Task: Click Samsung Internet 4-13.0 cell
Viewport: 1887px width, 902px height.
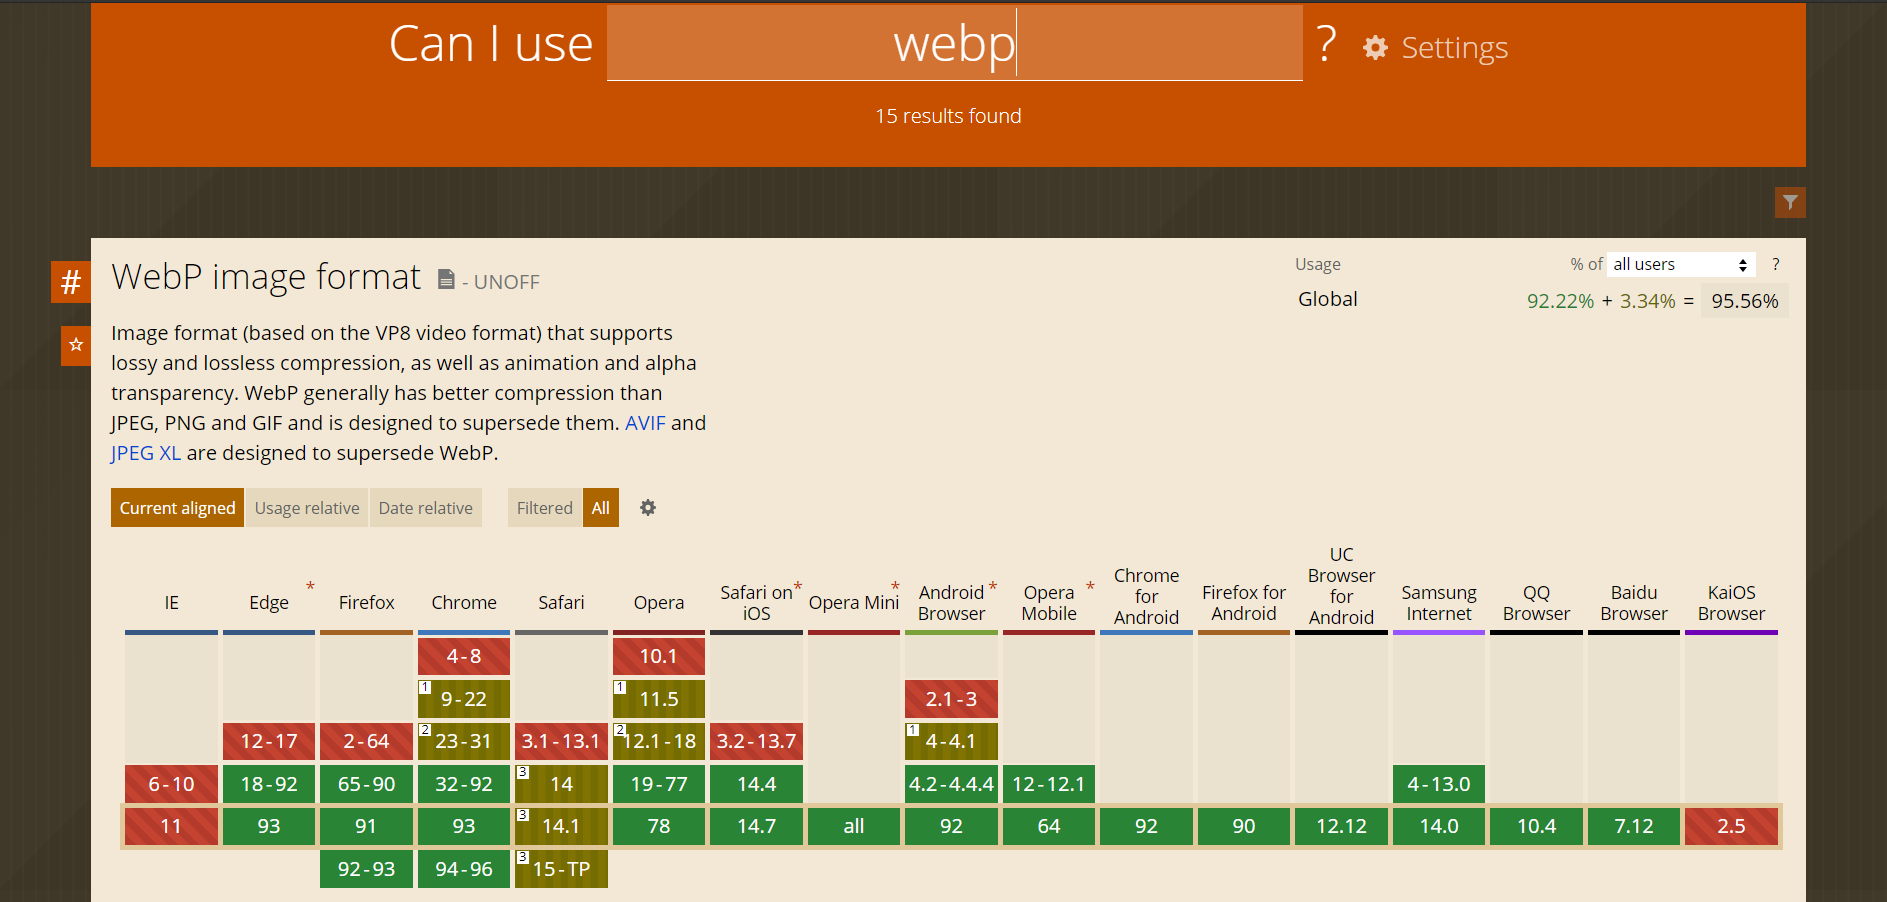Action: coord(1439,784)
